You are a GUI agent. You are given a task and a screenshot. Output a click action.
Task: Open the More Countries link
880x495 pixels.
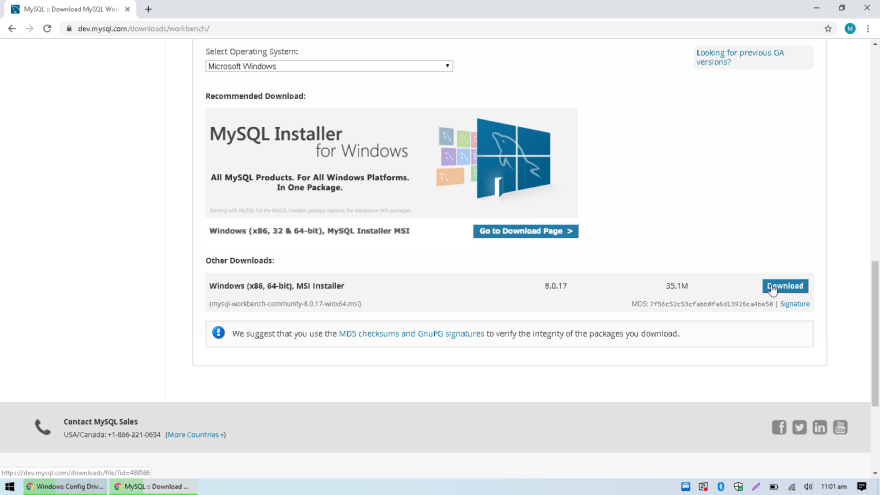click(196, 434)
